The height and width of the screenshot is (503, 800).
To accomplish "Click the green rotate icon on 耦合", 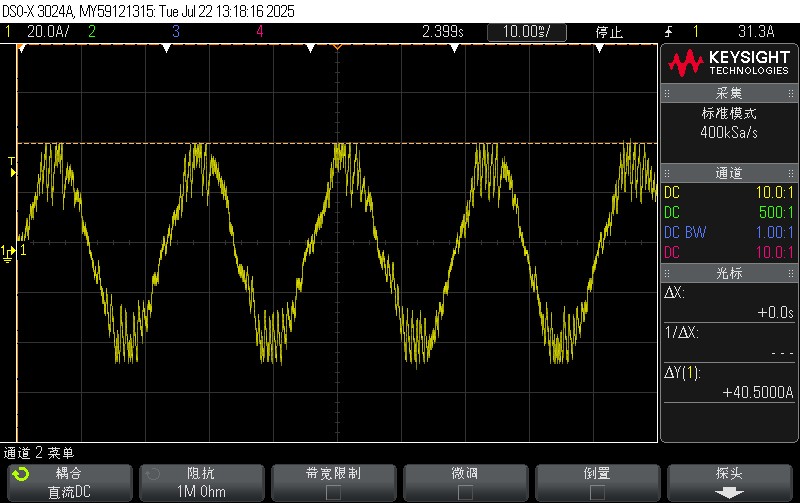I will pos(19,474).
